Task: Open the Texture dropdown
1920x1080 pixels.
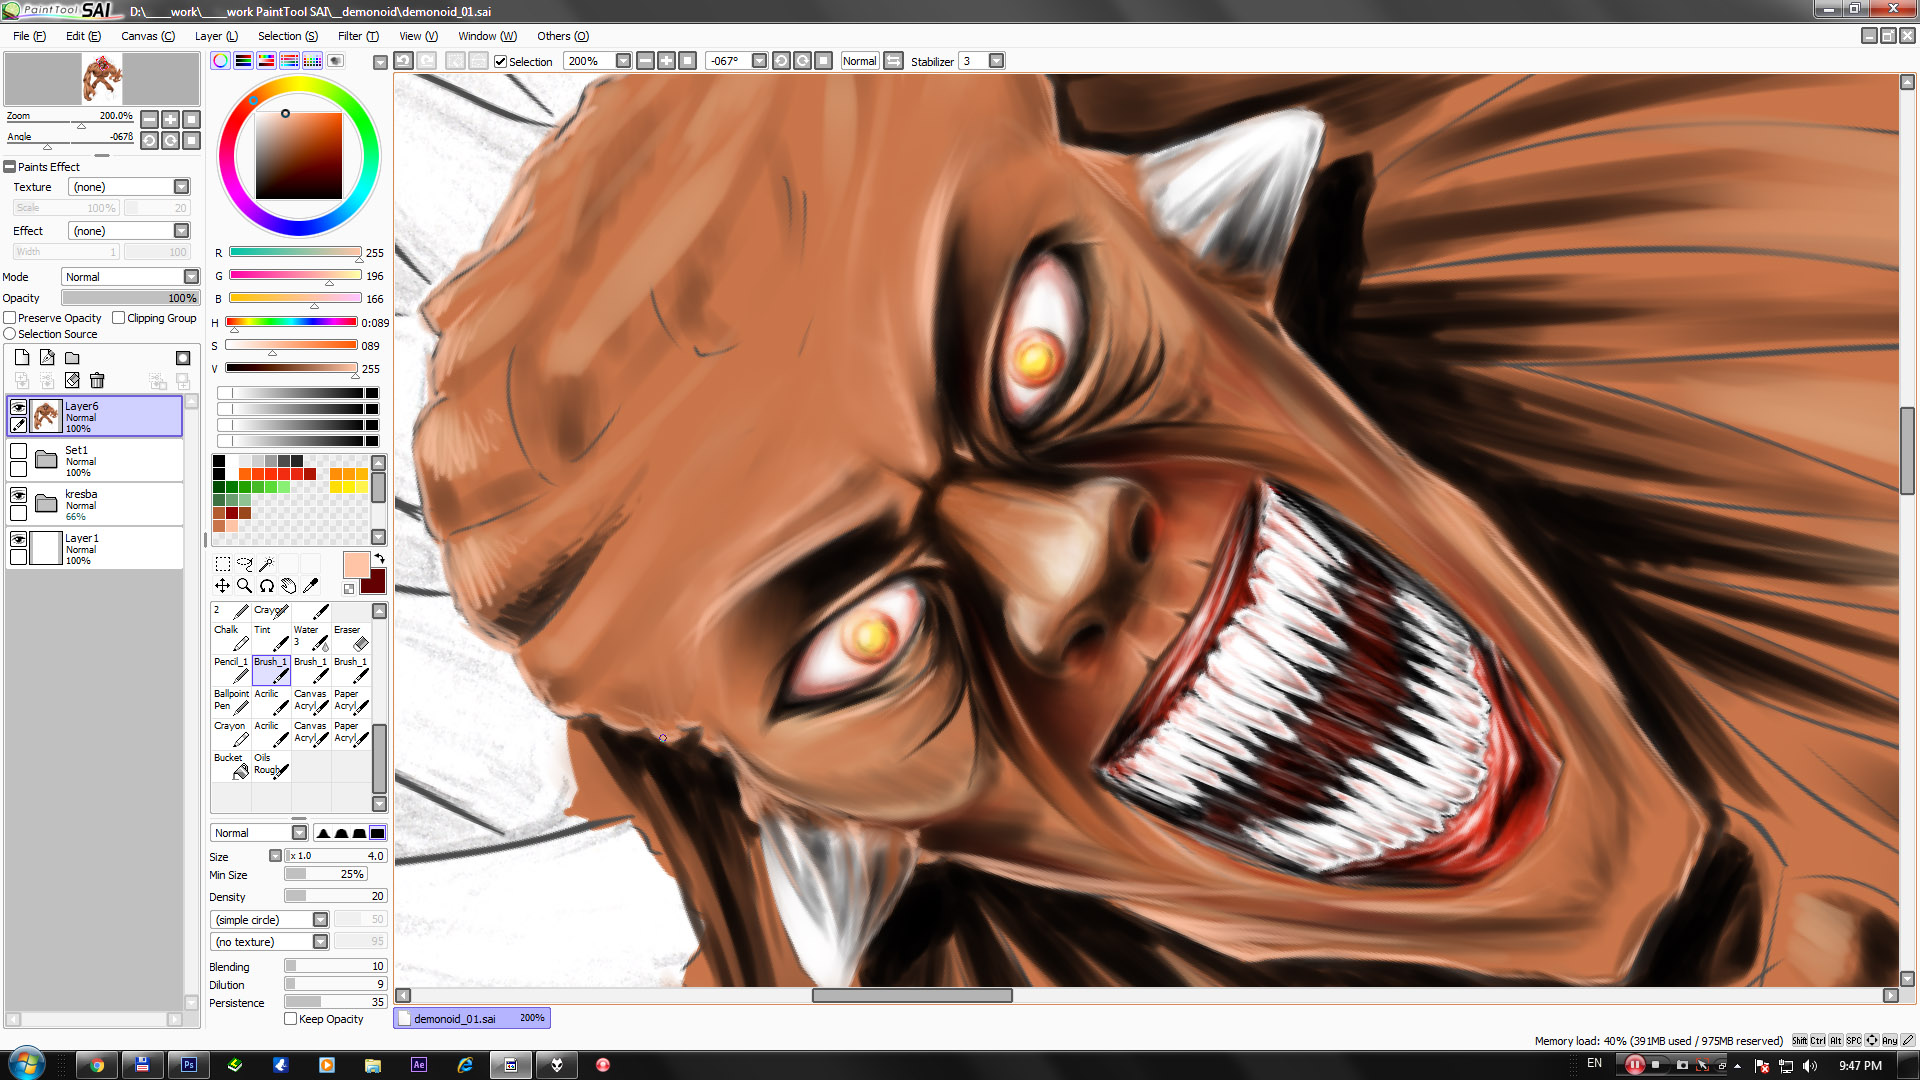Action: [x=129, y=187]
